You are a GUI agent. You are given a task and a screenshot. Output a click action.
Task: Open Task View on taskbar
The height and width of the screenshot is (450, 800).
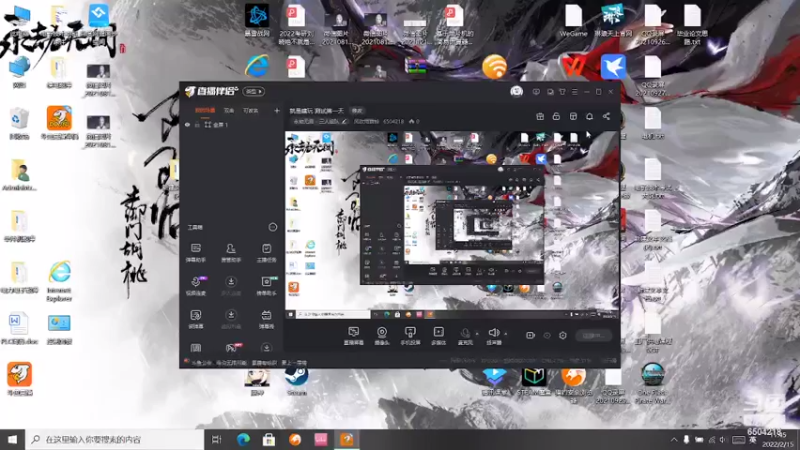(217, 439)
